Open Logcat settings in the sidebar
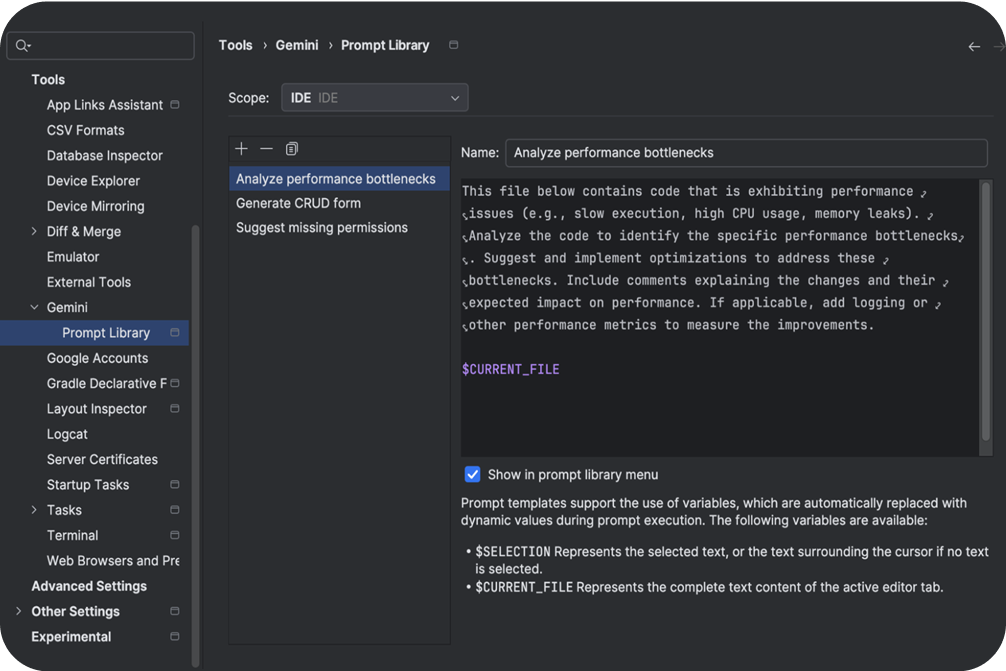 [67, 434]
